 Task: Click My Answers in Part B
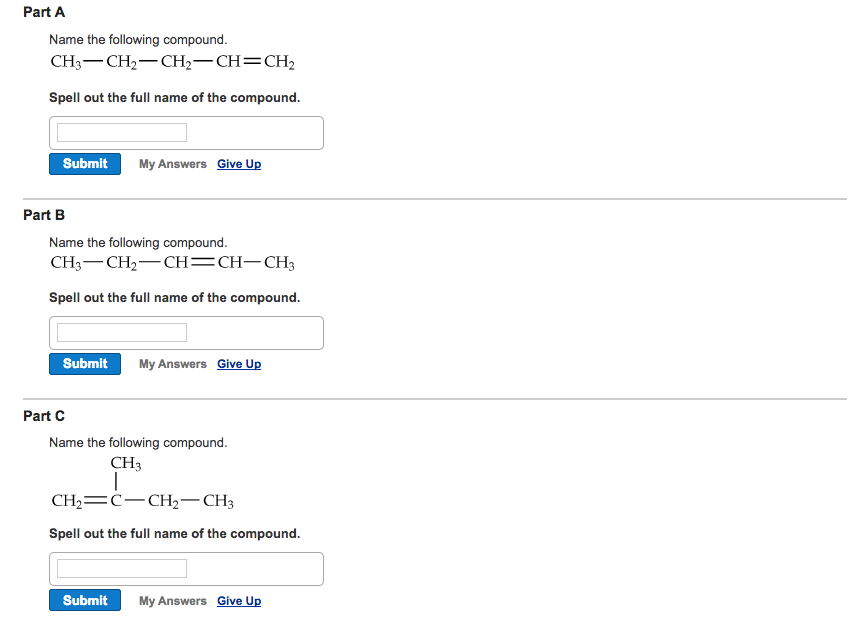[172, 363]
